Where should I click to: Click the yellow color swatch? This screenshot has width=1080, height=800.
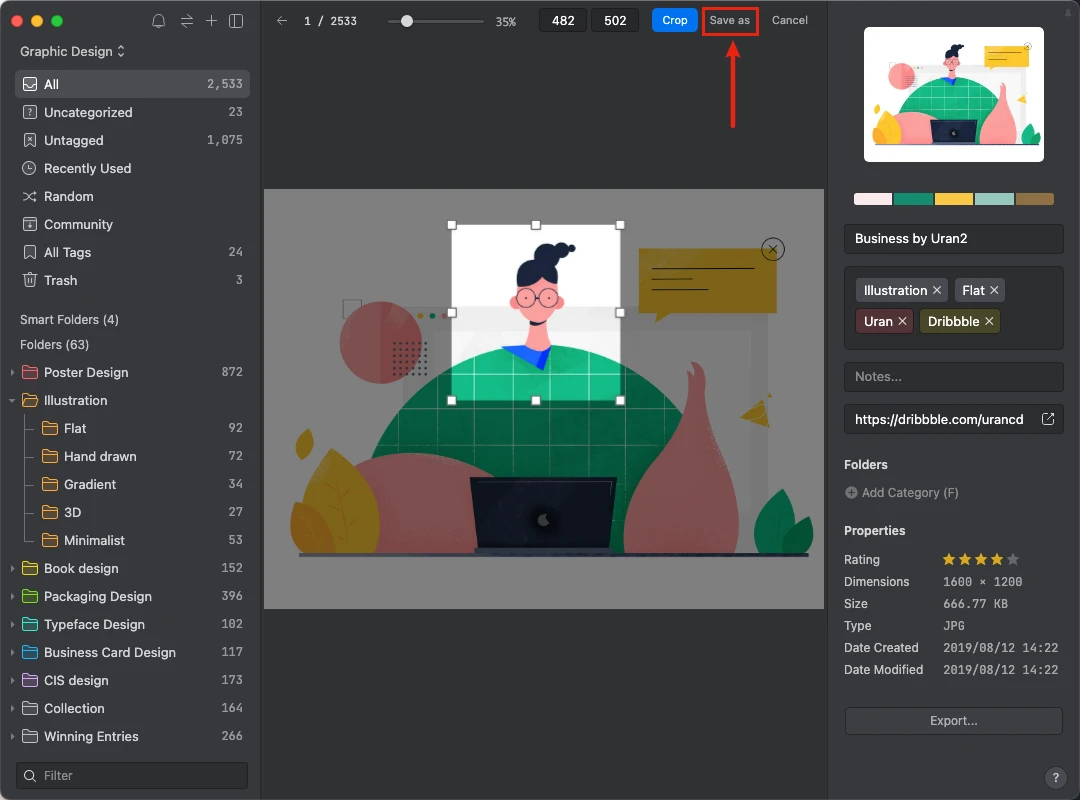(x=953, y=199)
